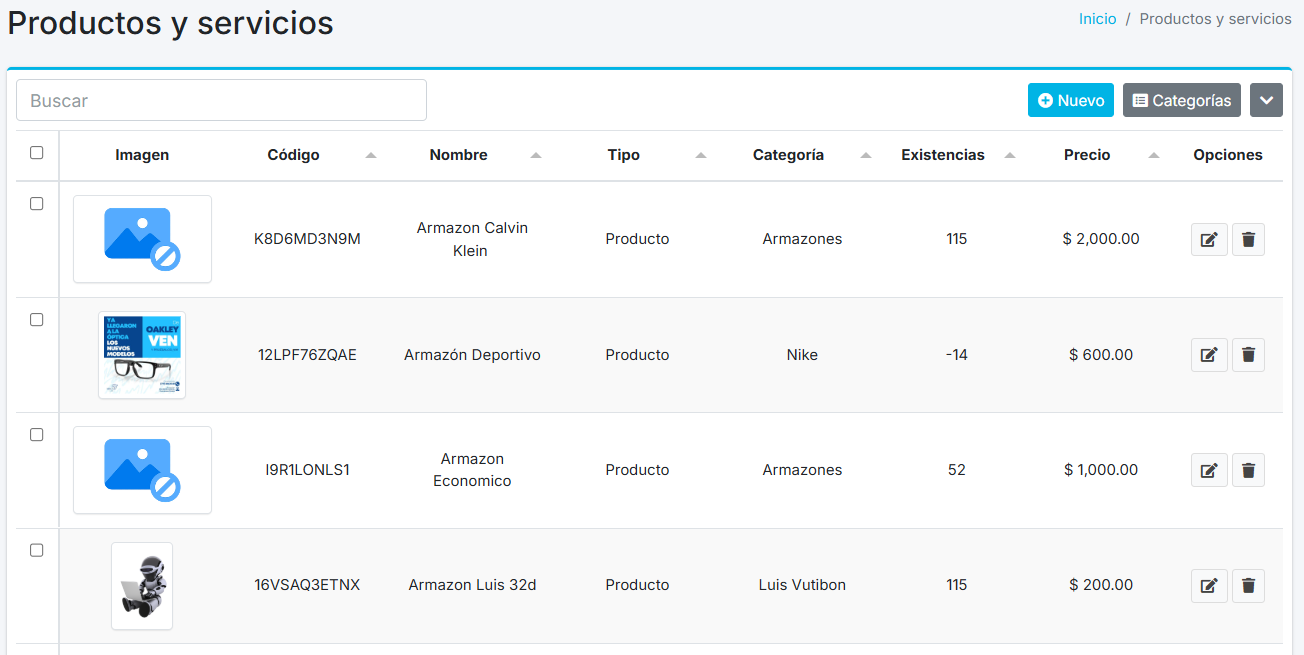Select the Armazón Deportivo row checkbox
The image size is (1304, 655).
point(37,320)
